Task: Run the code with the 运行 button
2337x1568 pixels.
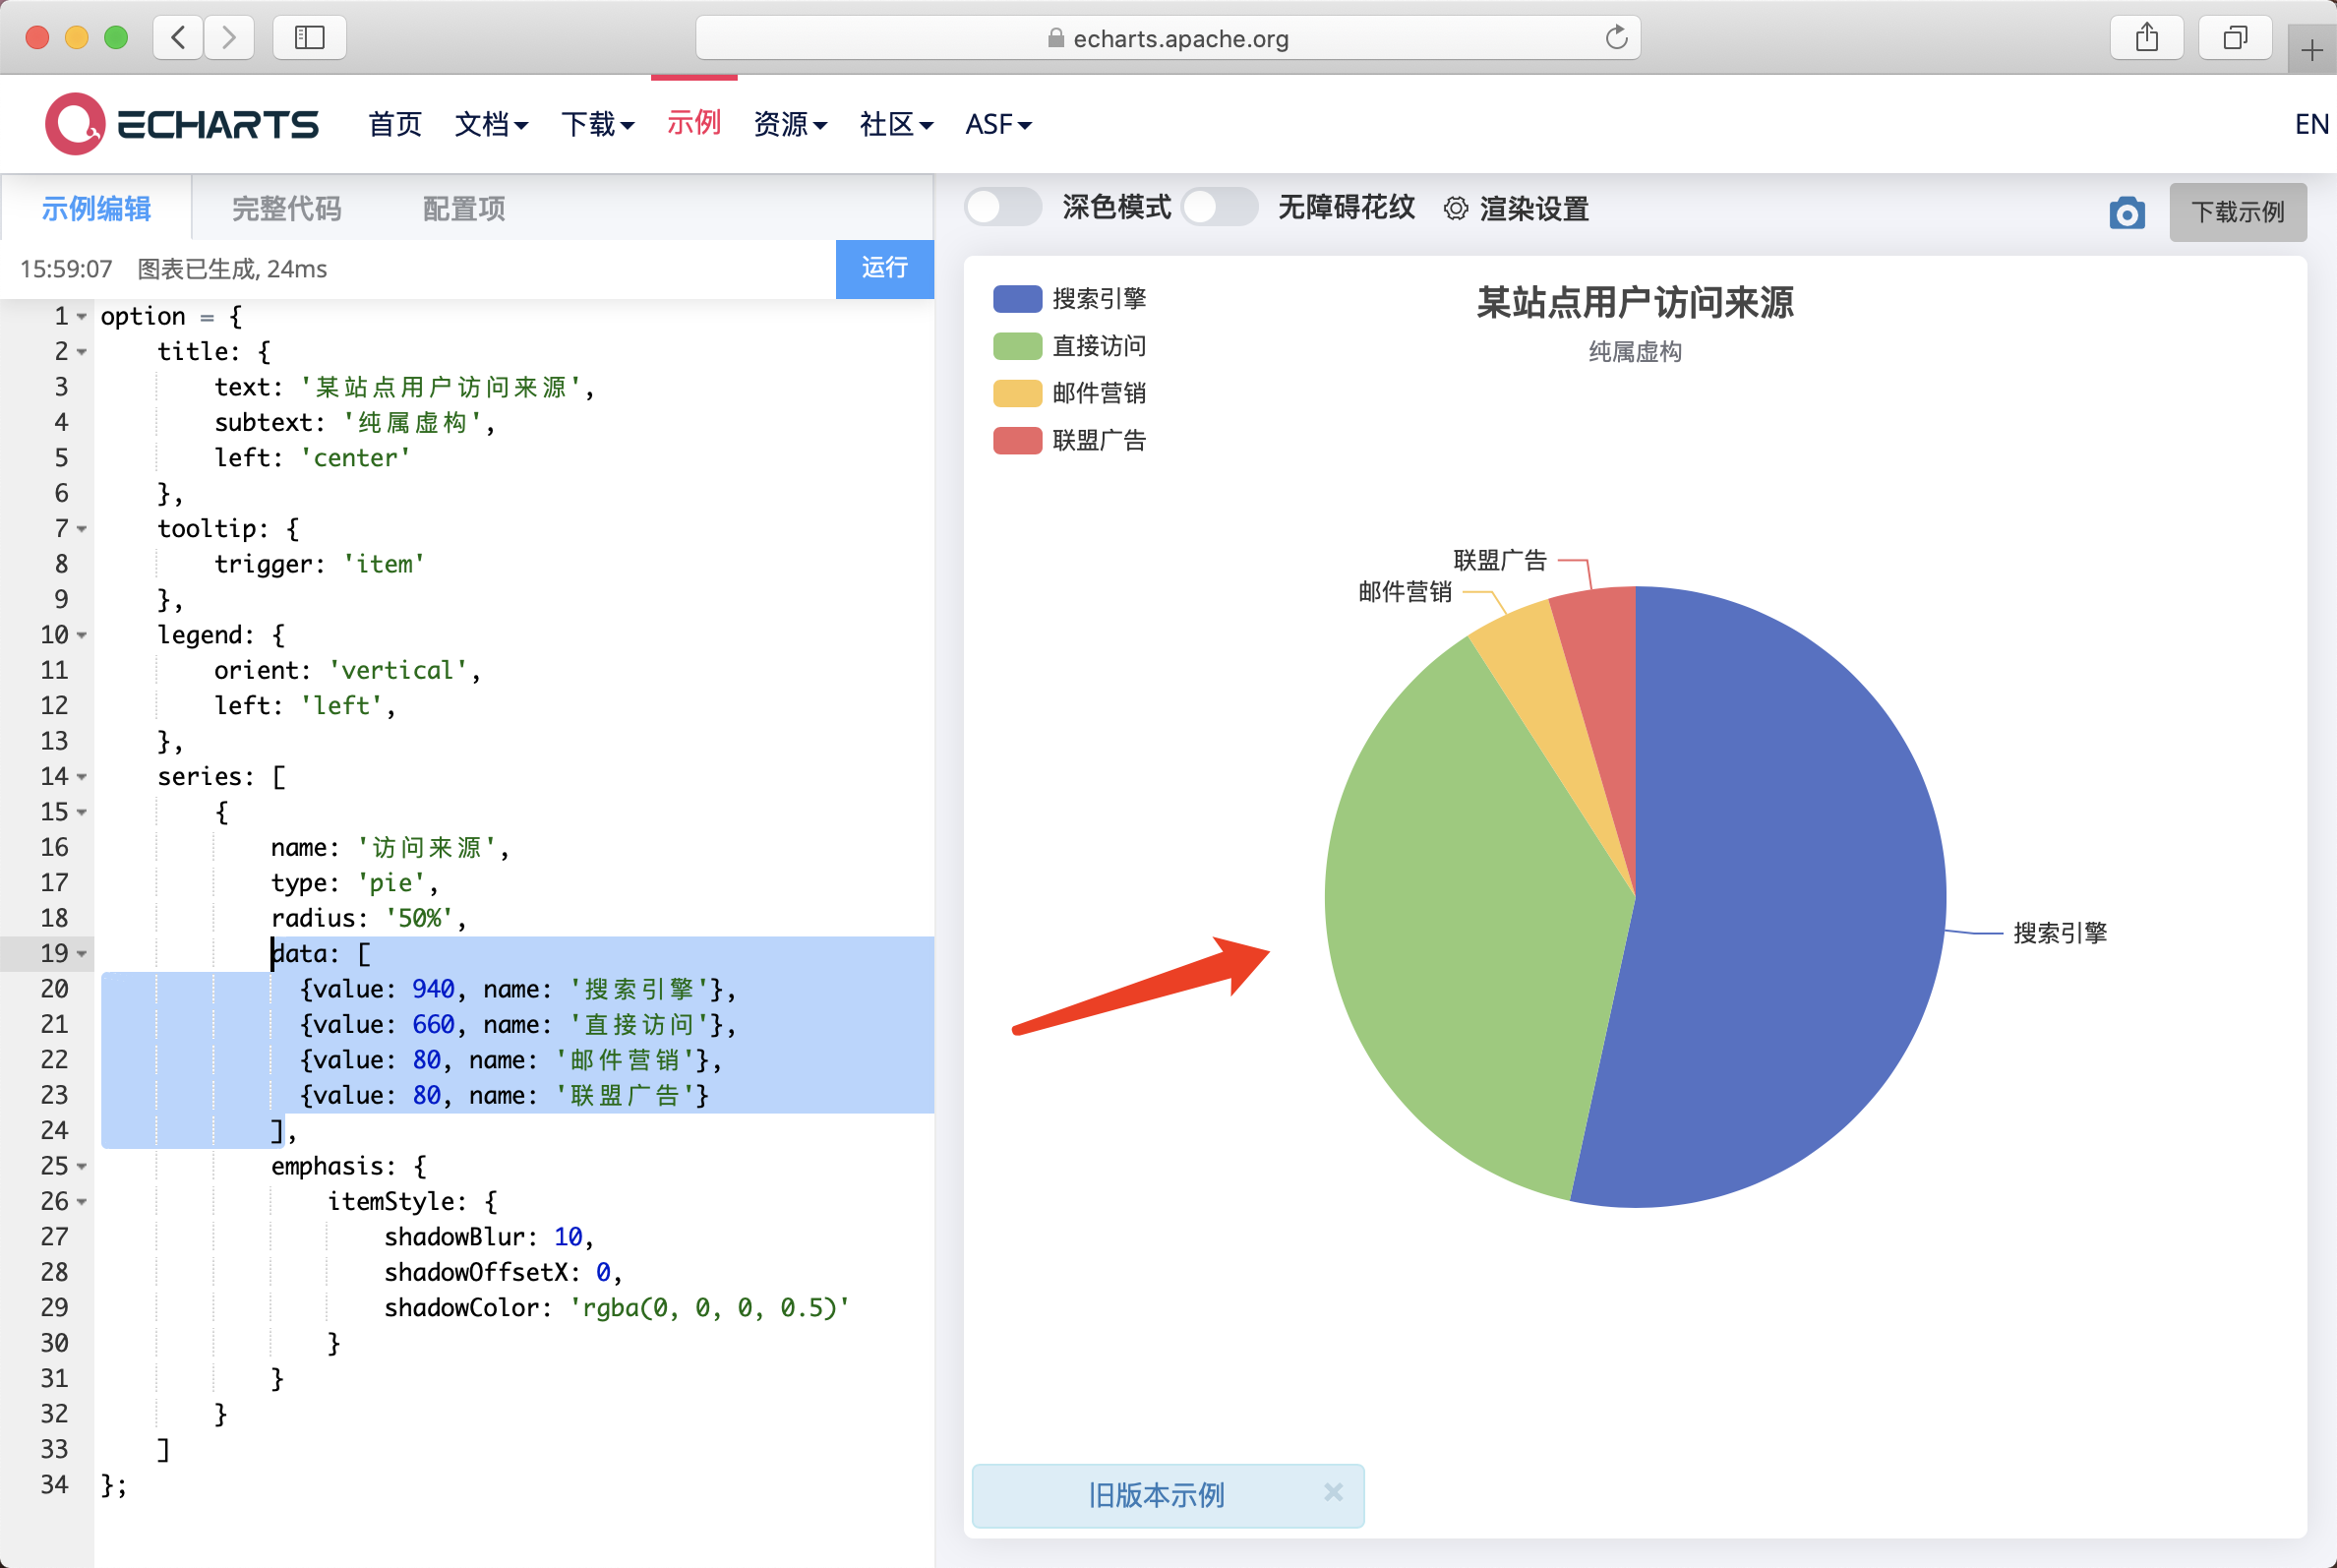Action: click(x=884, y=269)
